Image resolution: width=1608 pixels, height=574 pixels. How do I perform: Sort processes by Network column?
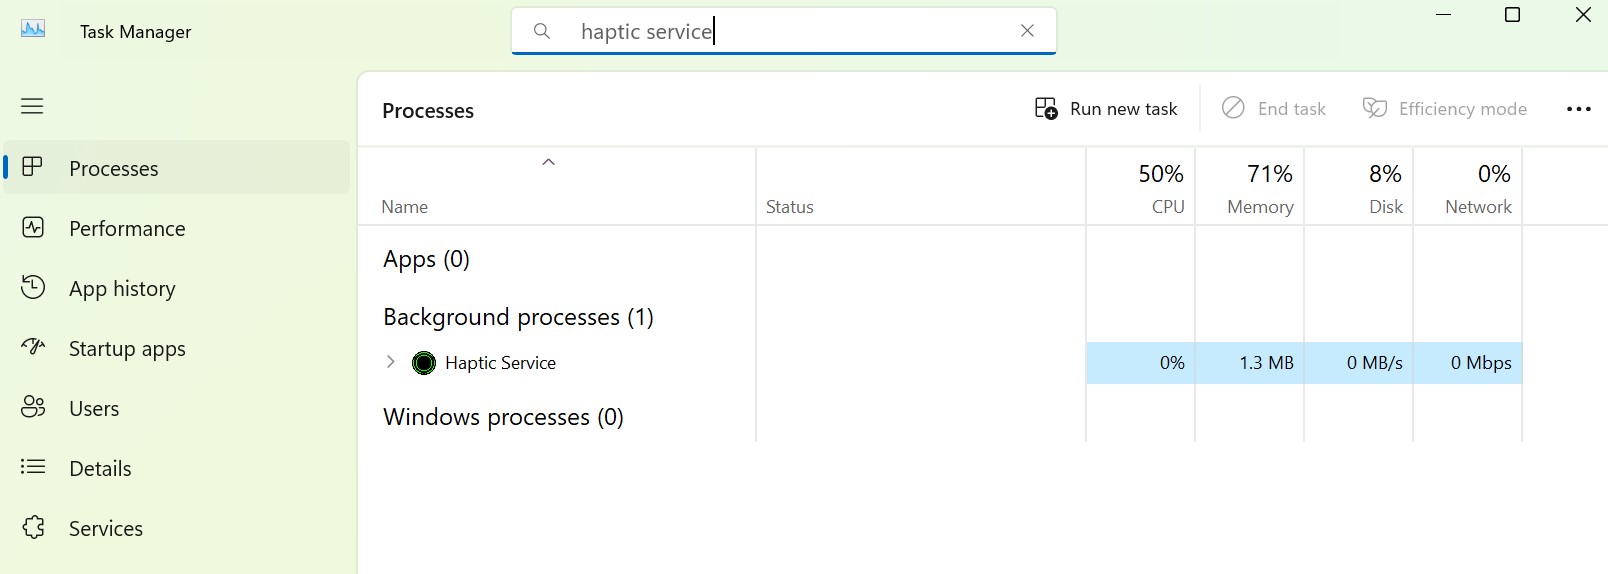tap(1467, 186)
